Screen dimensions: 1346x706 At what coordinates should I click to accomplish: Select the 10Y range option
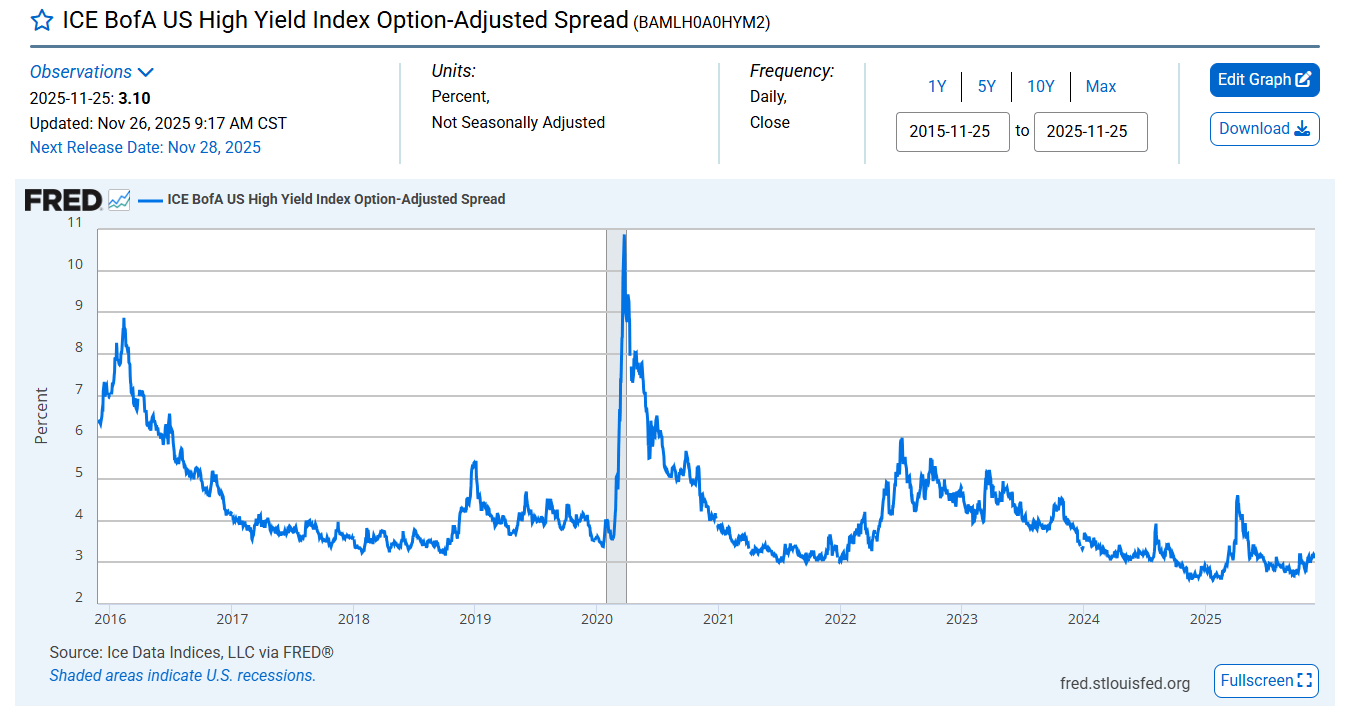1040,86
